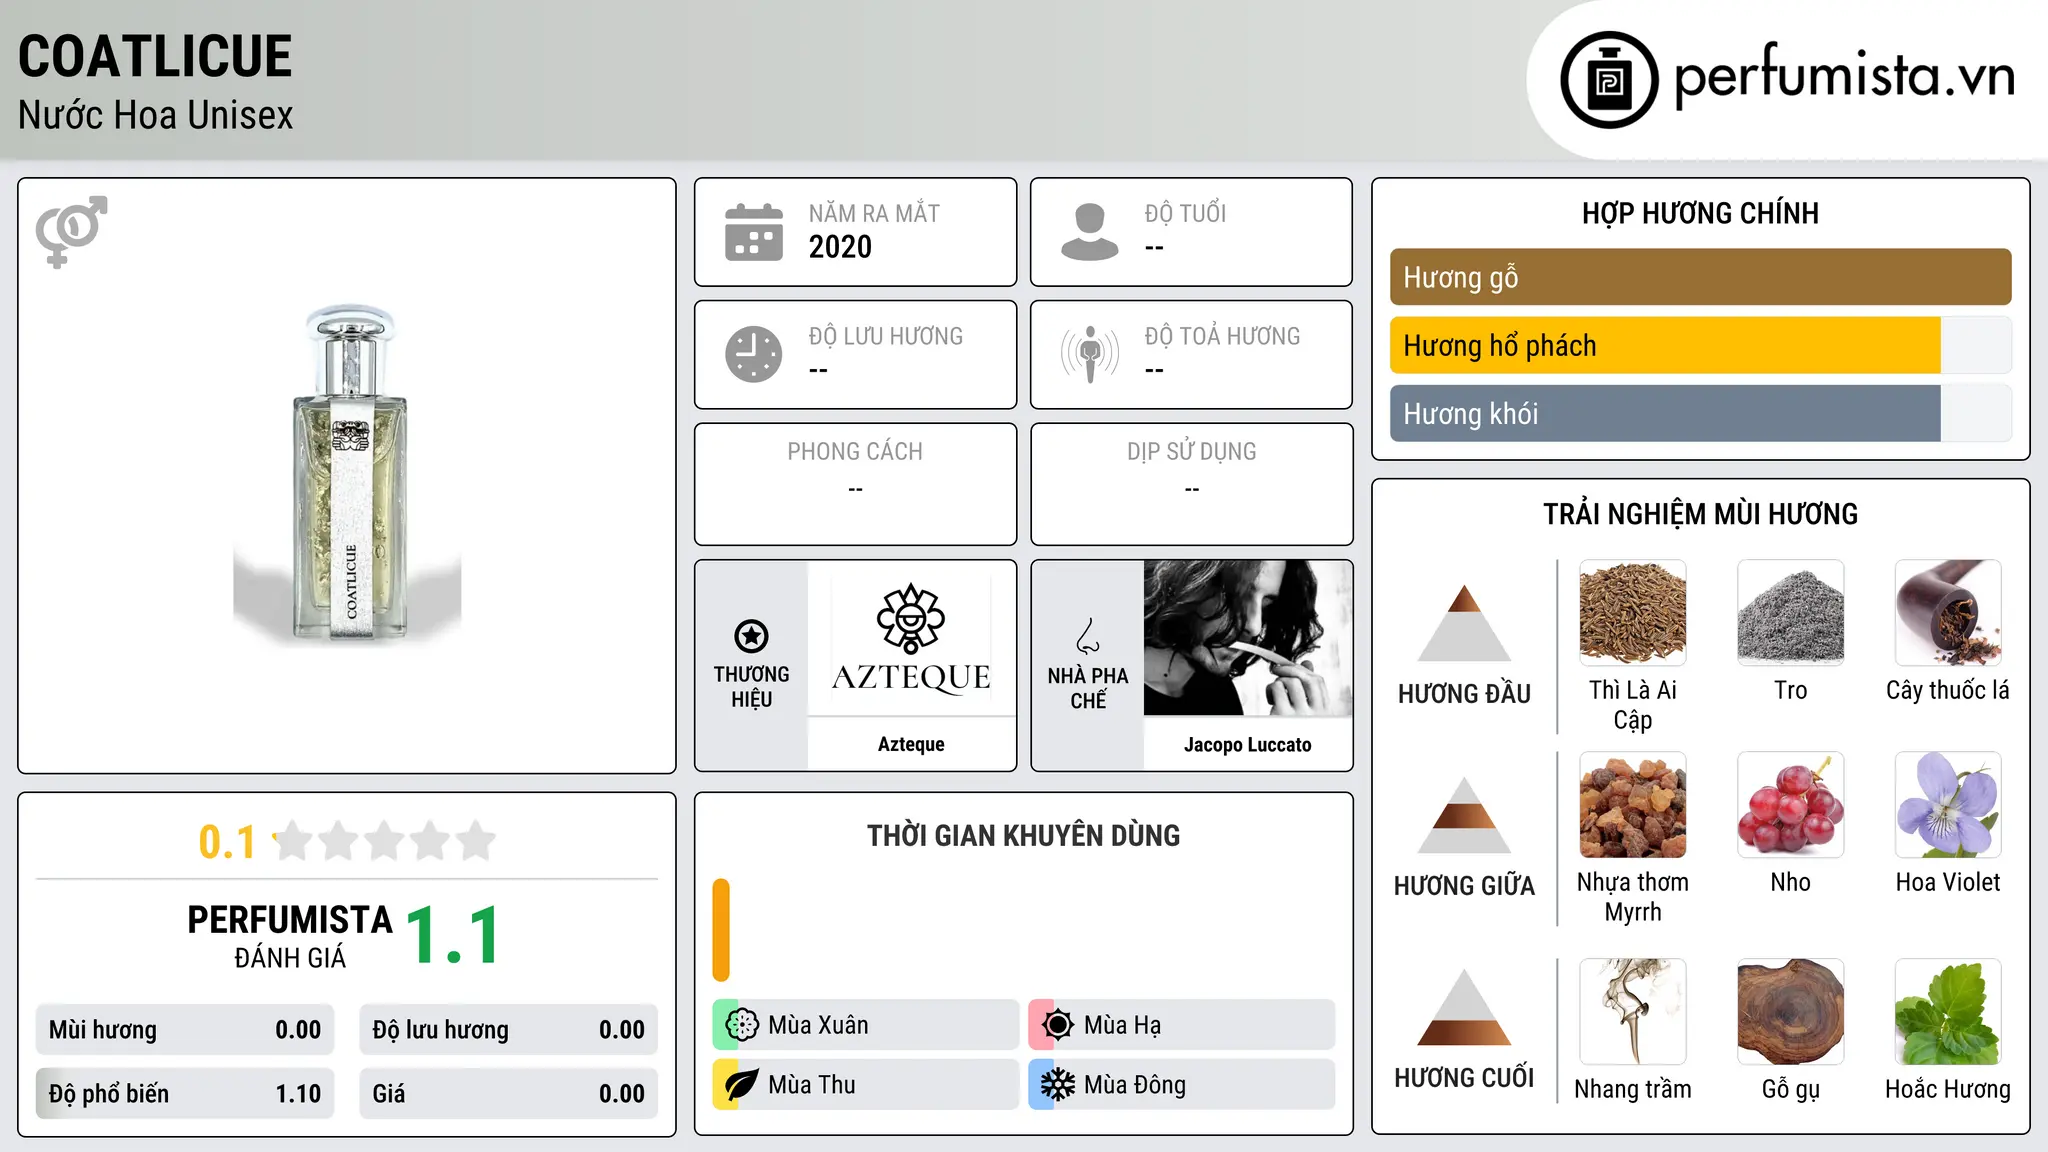Click the unisex gender symbol icon

click(x=71, y=231)
